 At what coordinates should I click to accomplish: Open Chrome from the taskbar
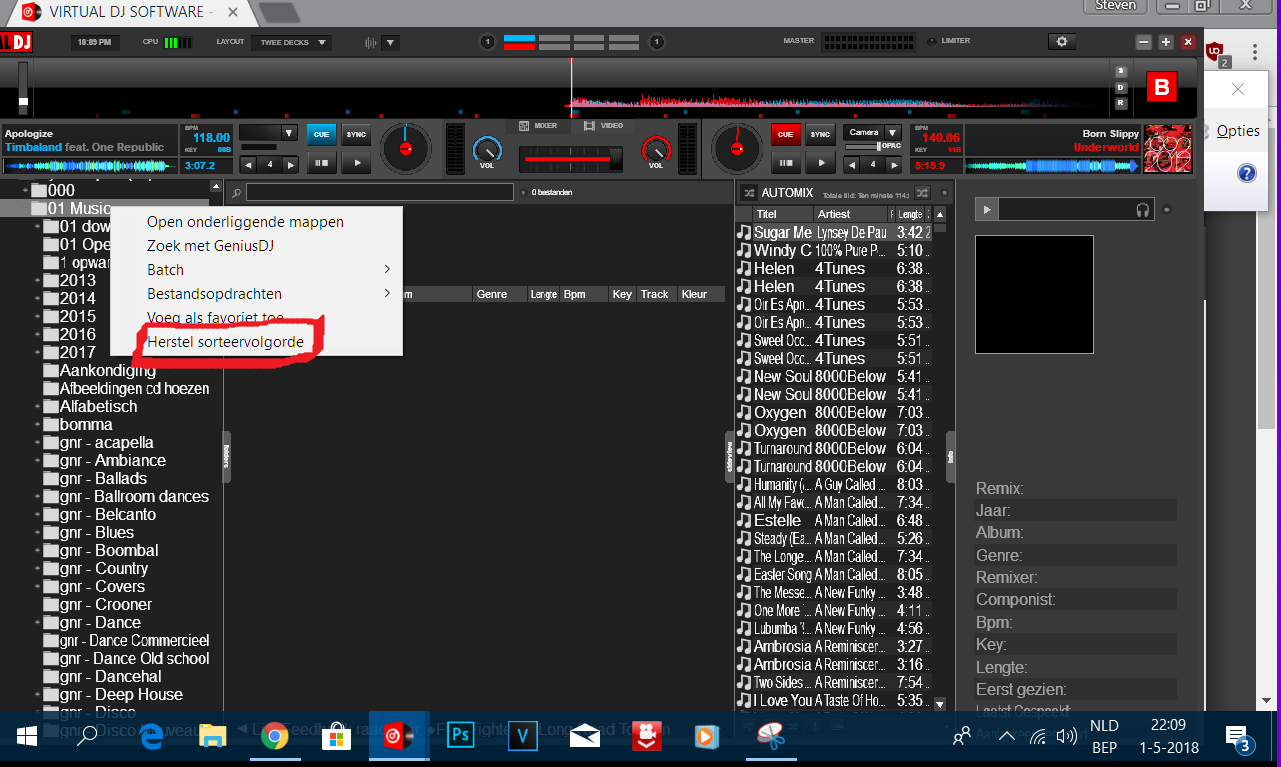click(x=275, y=737)
